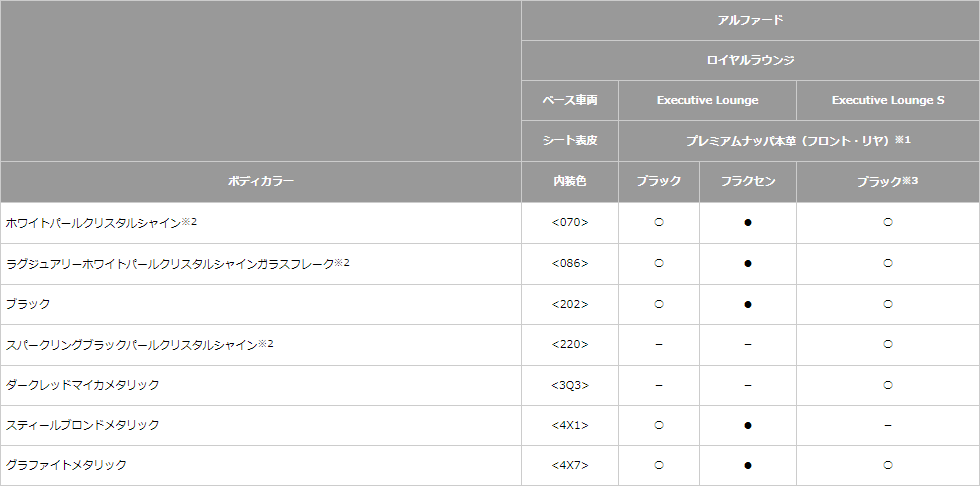Click filled circle in <202> ブラック row

coord(748,304)
